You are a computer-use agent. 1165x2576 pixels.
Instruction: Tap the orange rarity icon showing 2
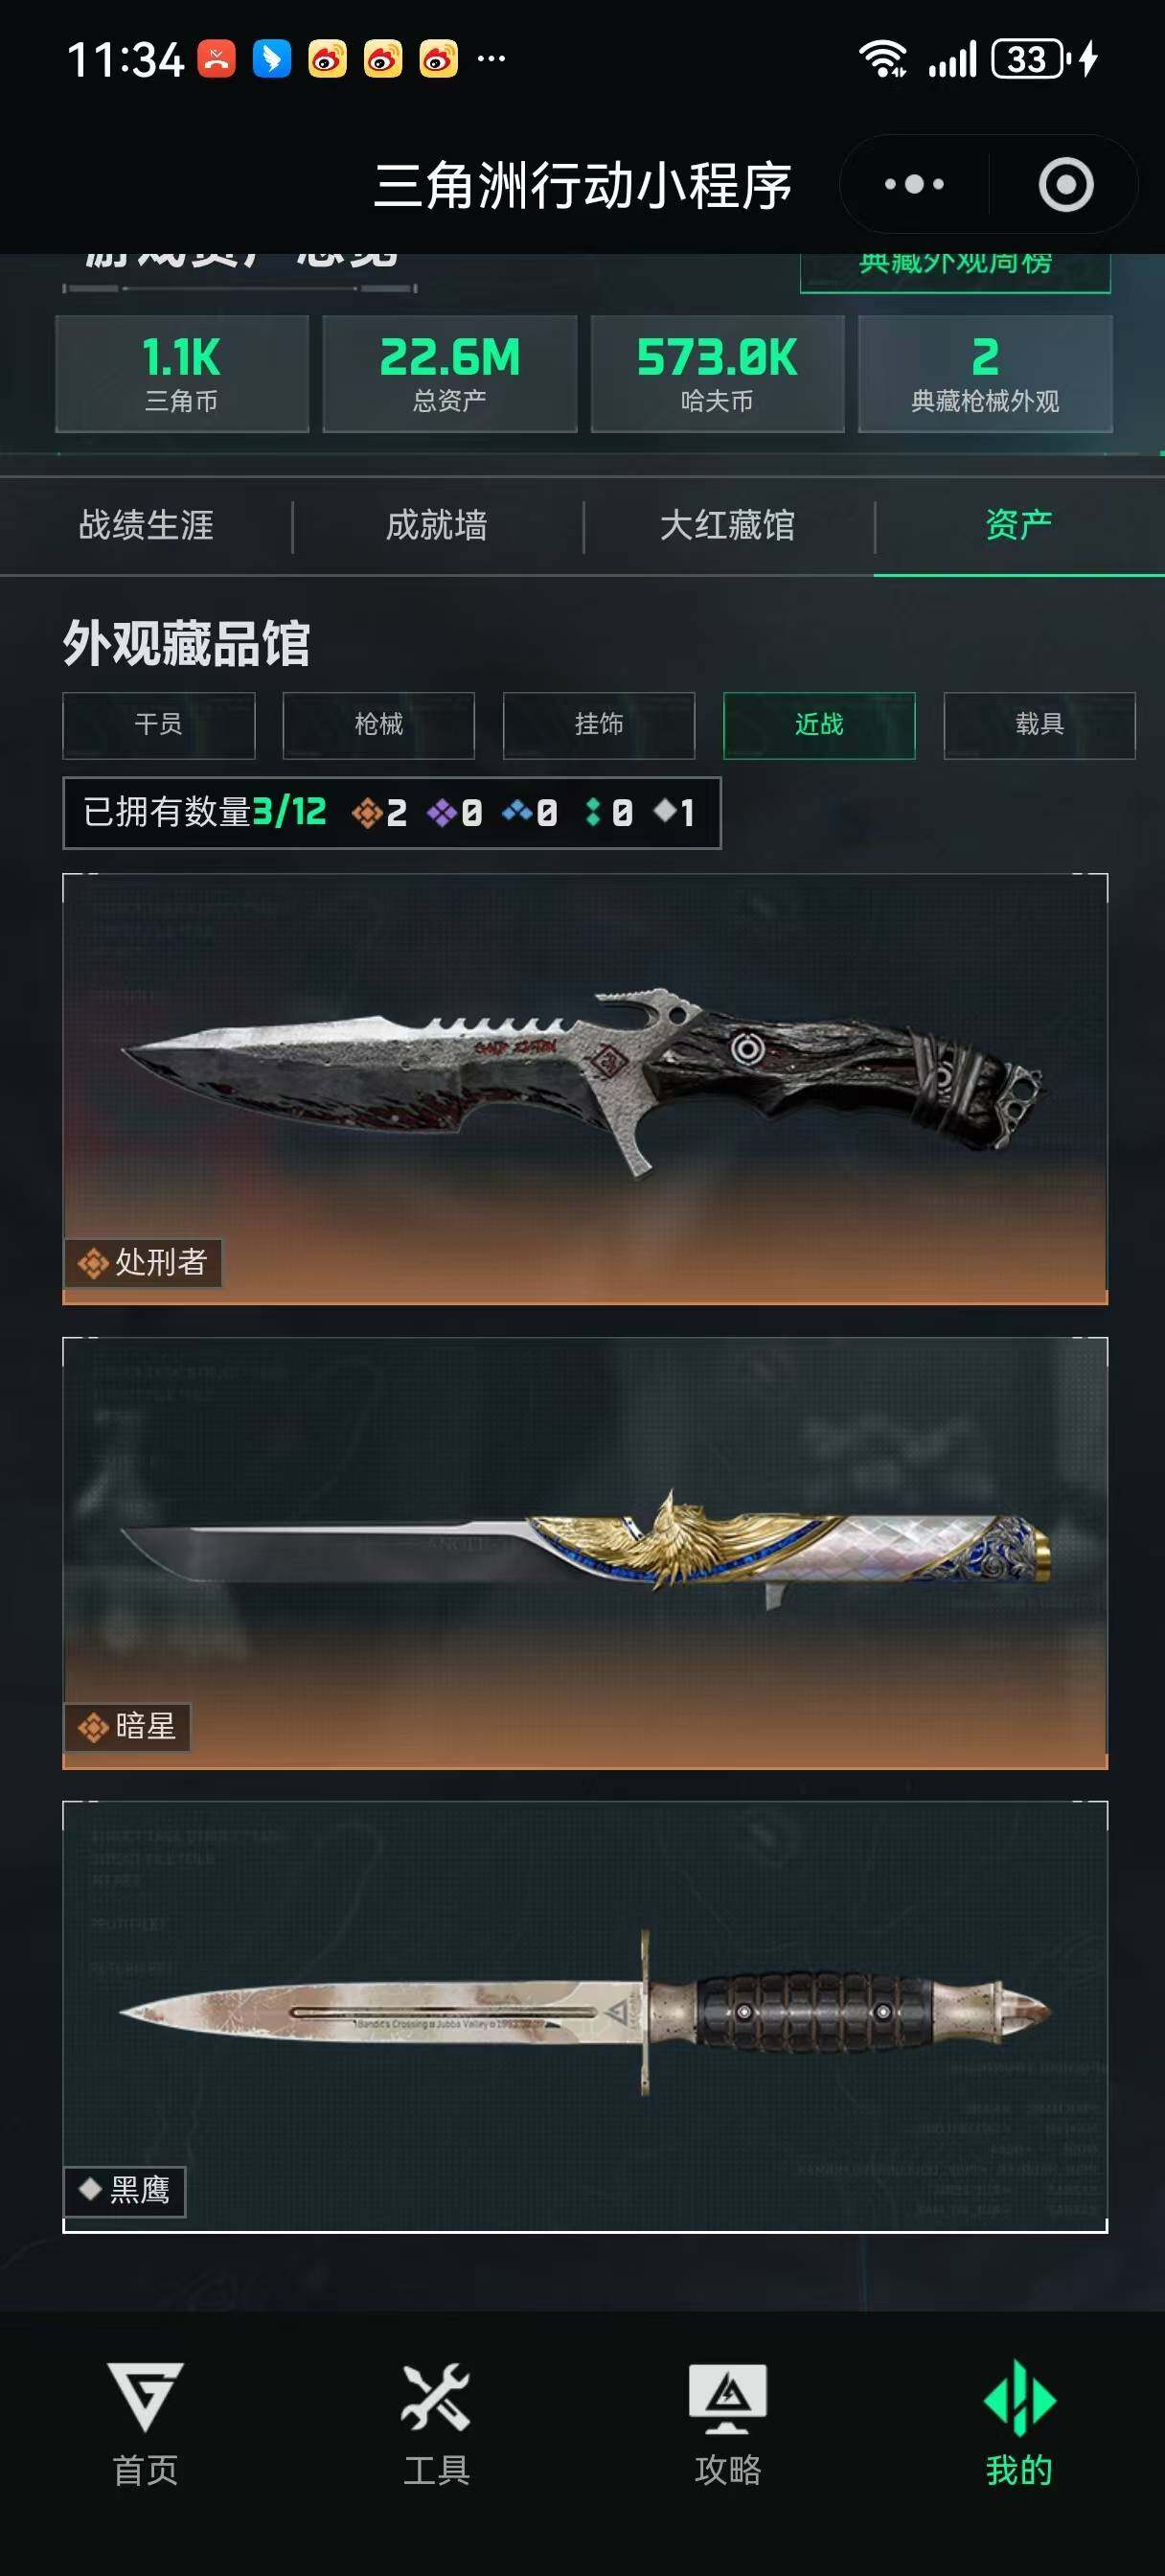pyautogui.click(x=367, y=813)
